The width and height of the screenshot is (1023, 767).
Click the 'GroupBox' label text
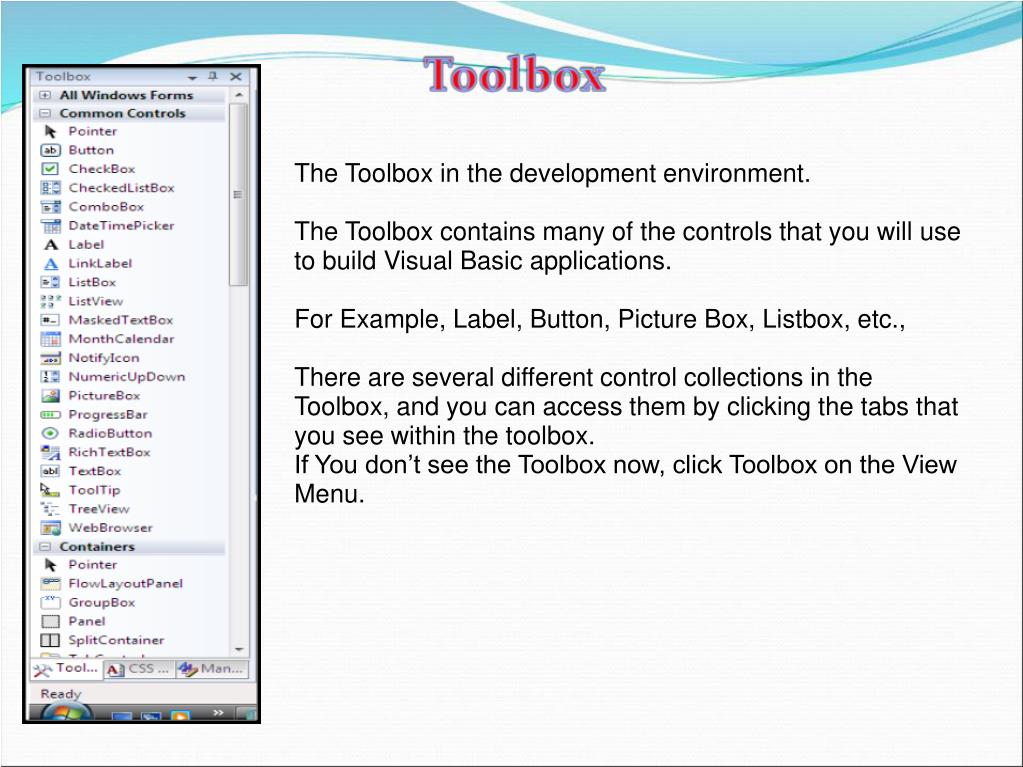click(x=102, y=602)
